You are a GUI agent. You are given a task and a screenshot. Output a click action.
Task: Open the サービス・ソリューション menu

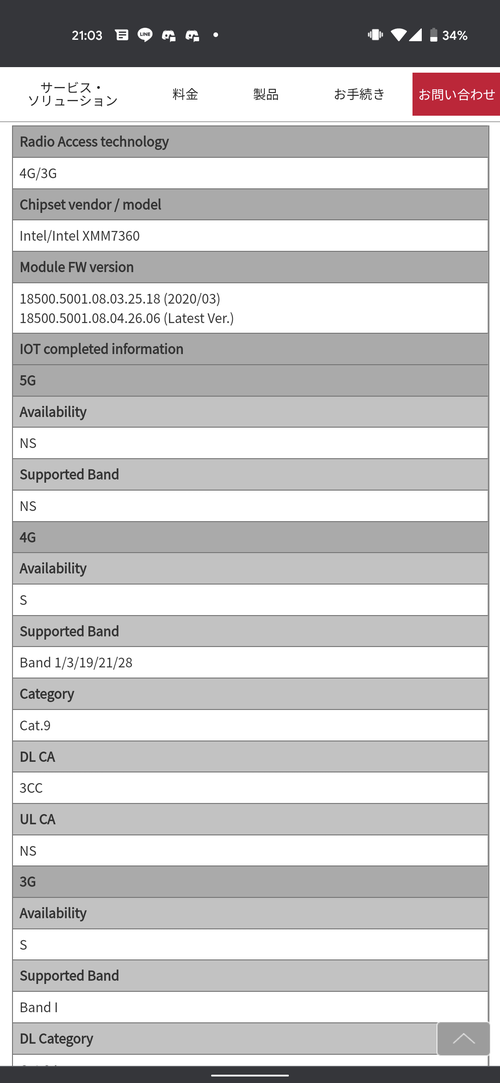73,95
